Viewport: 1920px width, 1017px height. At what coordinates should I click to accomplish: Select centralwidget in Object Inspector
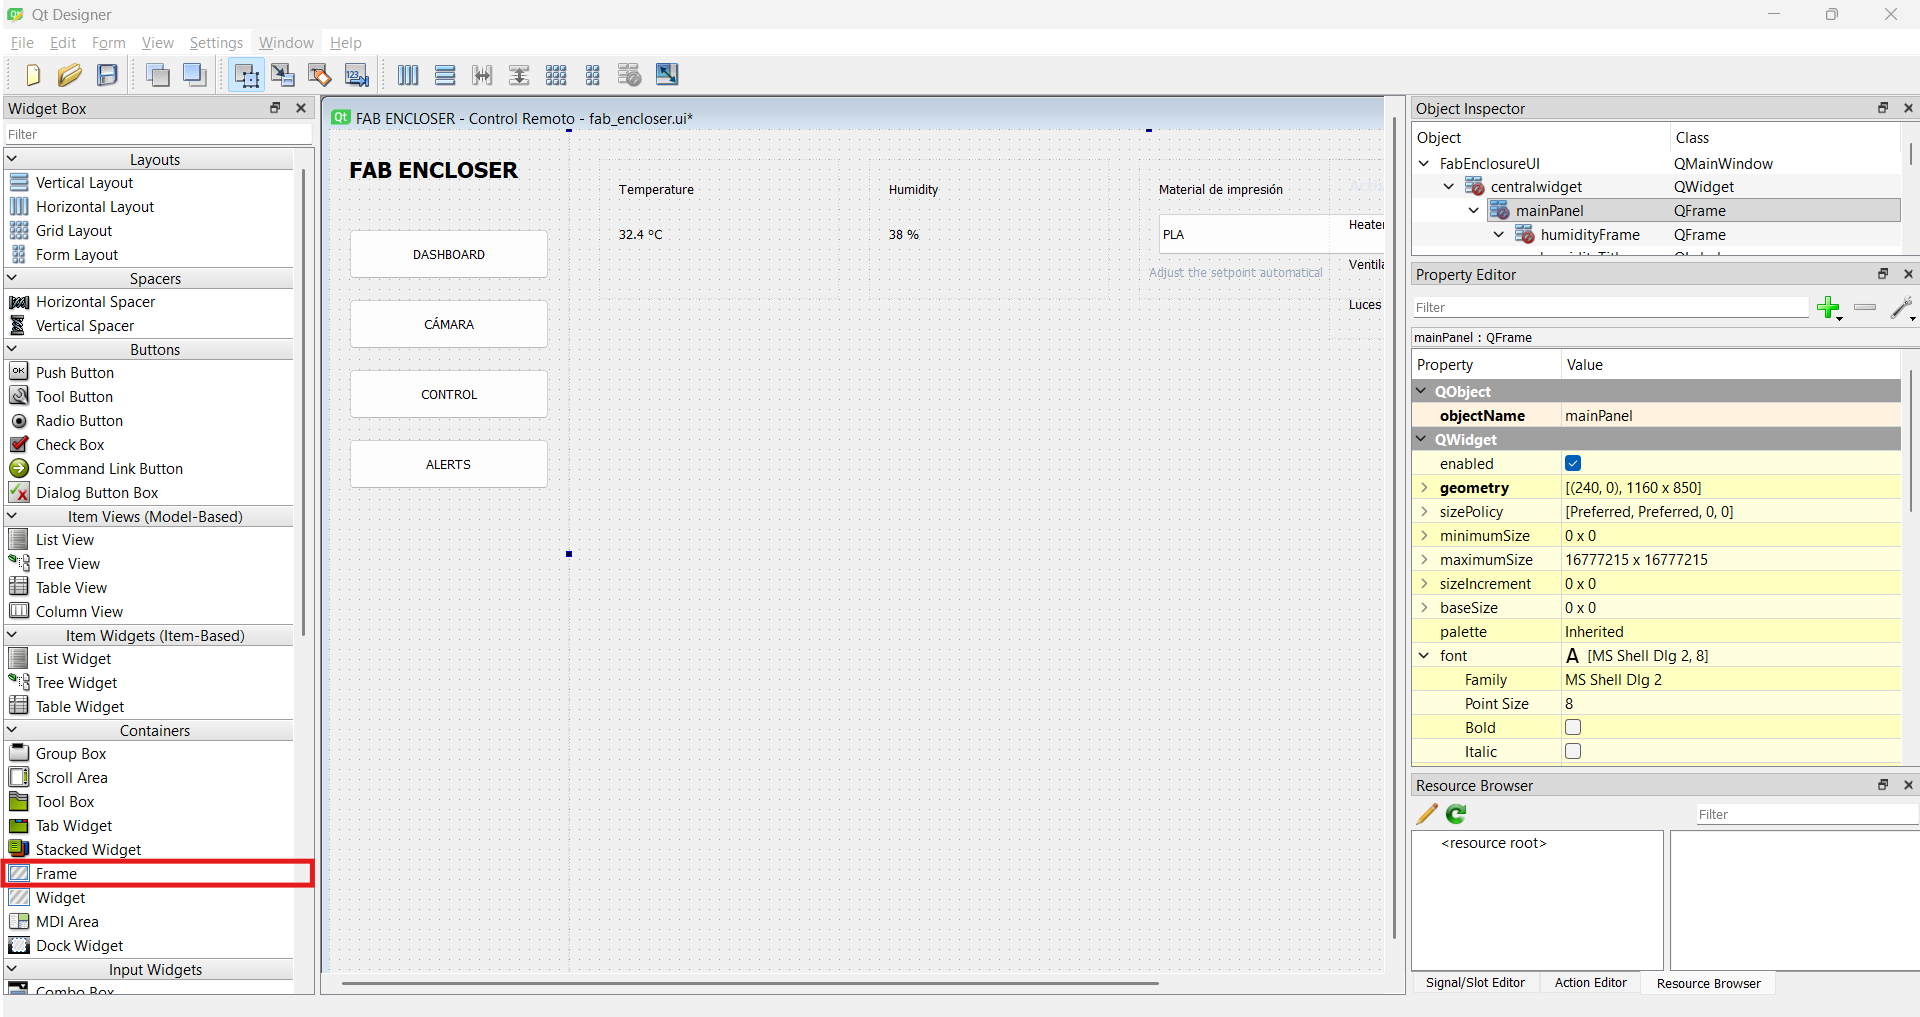pyautogui.click(x=1536, y=186)
